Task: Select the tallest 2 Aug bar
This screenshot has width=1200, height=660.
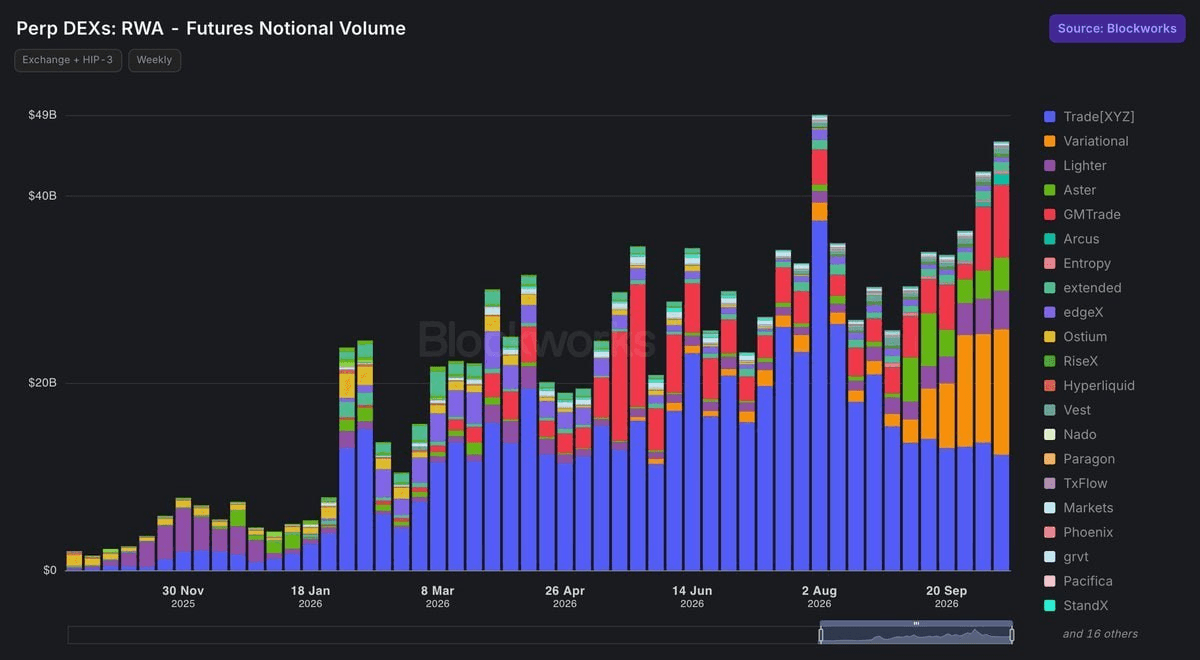Action: pos(819,343)
